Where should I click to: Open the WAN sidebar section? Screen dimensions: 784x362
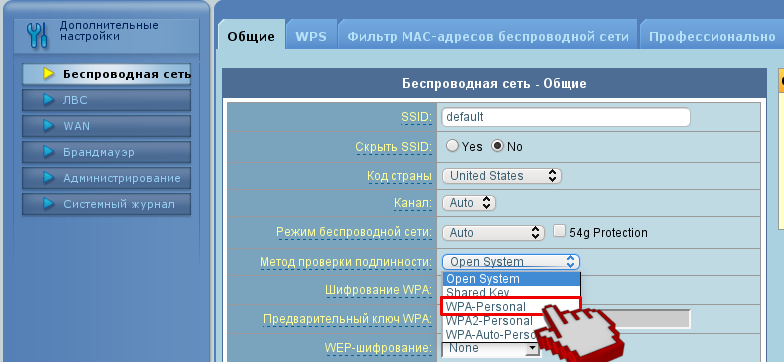[106, 126]
